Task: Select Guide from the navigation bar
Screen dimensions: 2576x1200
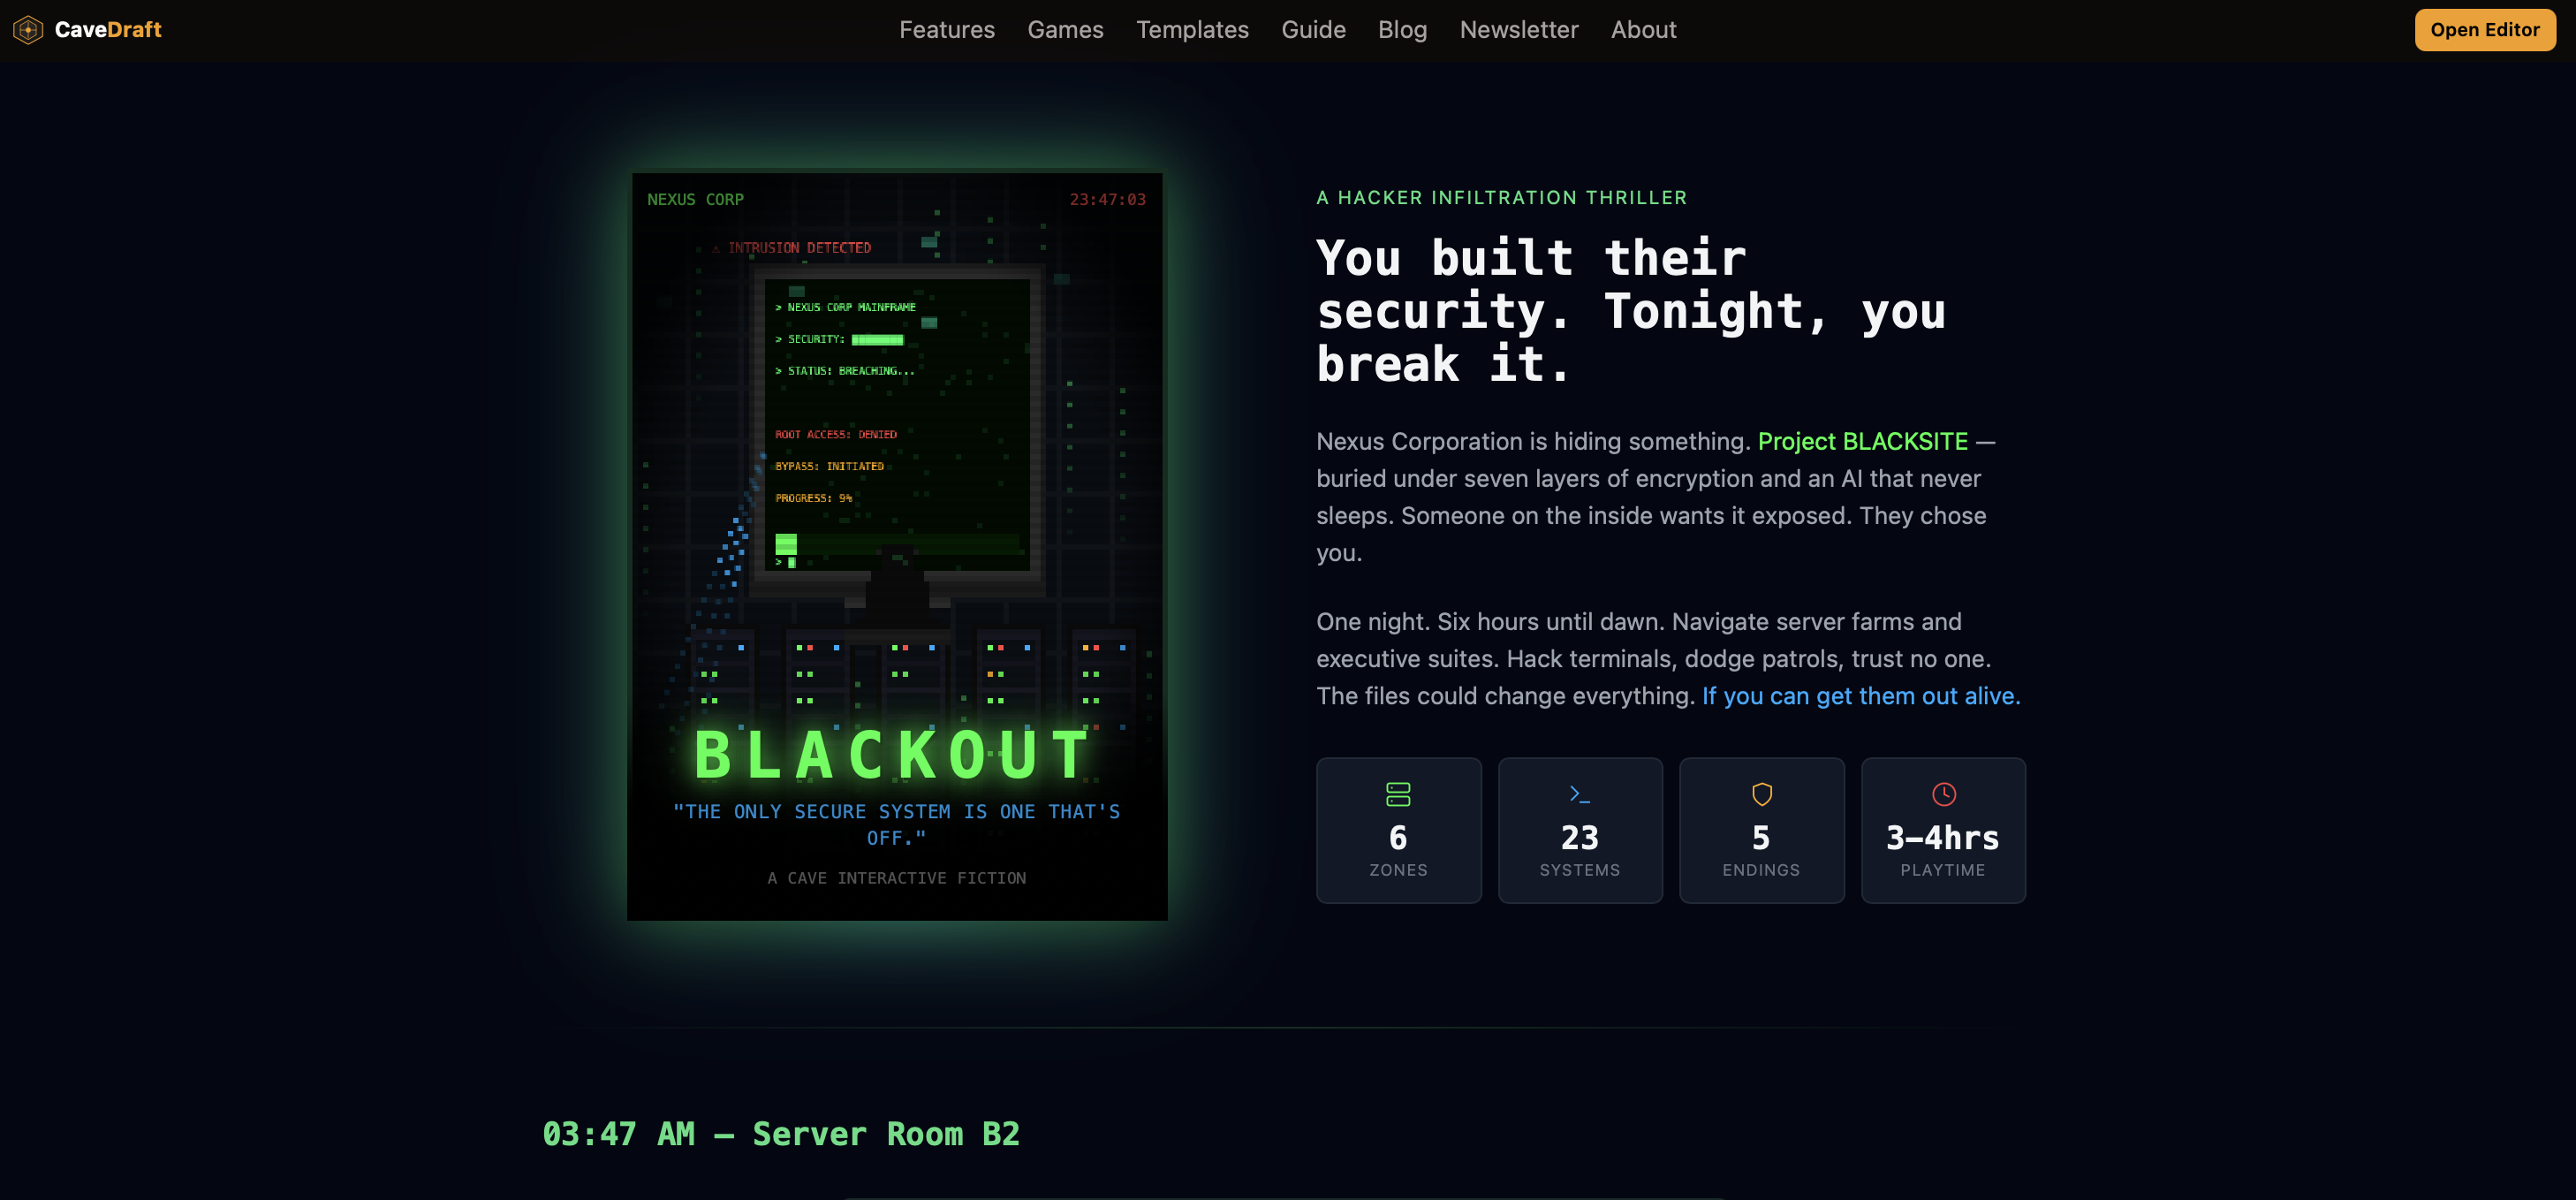Action: tap(1313, 29)
